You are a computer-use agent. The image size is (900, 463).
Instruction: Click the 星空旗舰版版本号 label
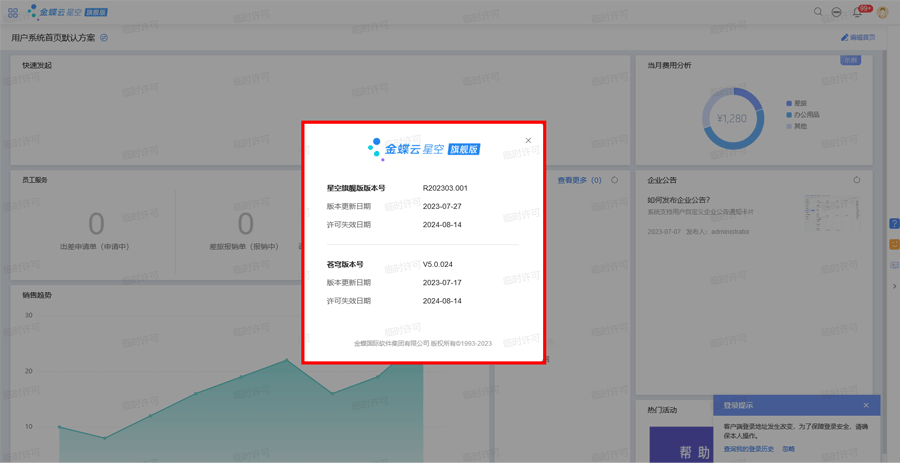point(356,188)
